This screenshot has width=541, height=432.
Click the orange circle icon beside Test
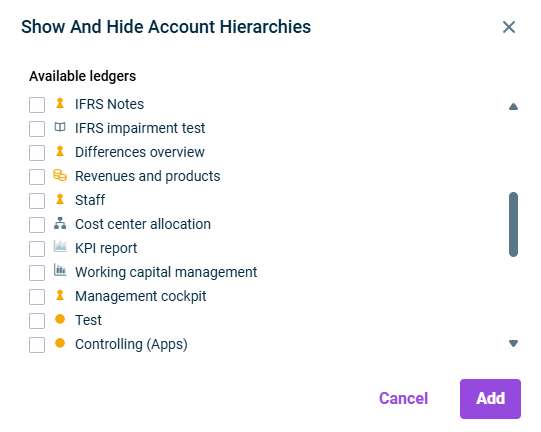point(60,319)
